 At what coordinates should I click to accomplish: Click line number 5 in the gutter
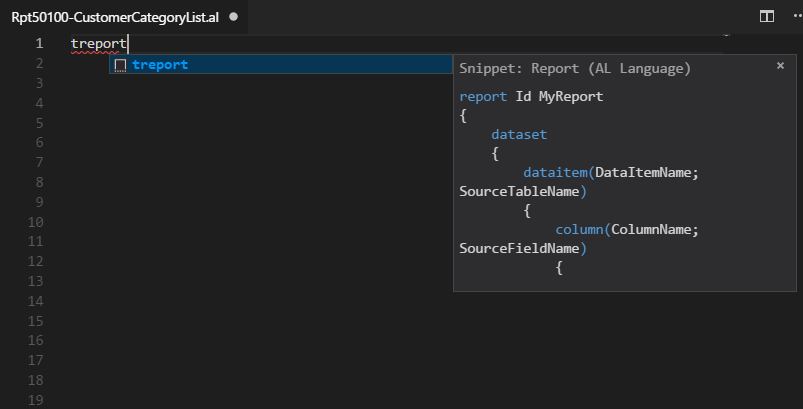[39, 123]
